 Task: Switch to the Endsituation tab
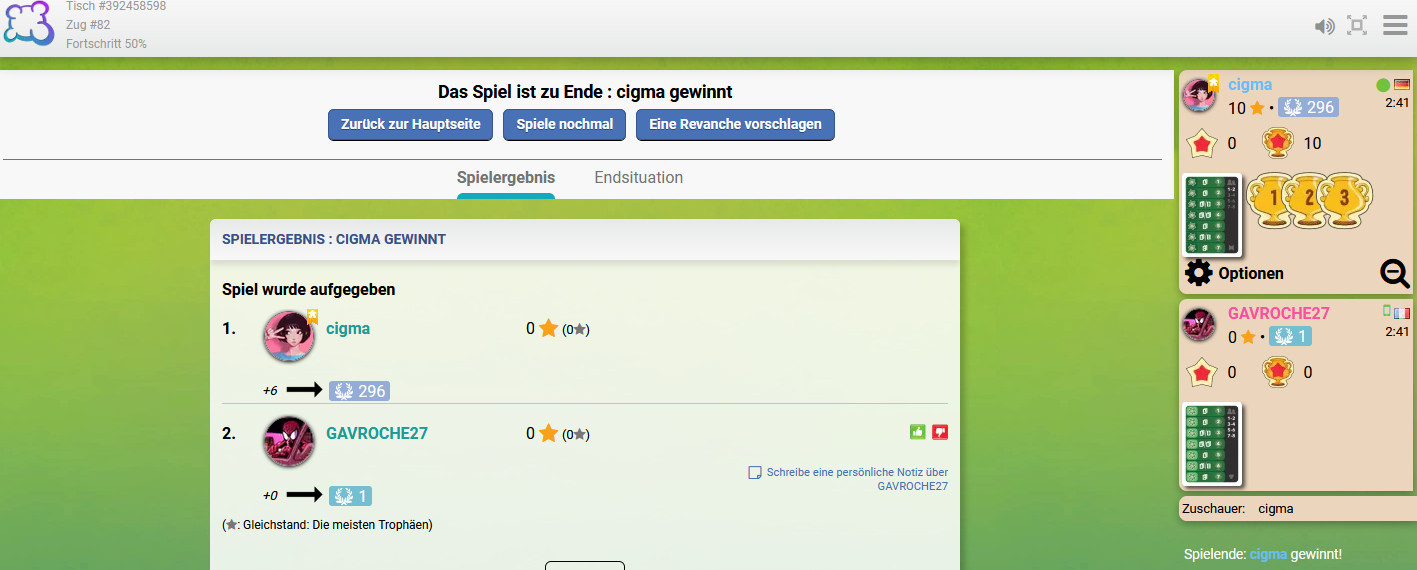click(x=638, y=178)
